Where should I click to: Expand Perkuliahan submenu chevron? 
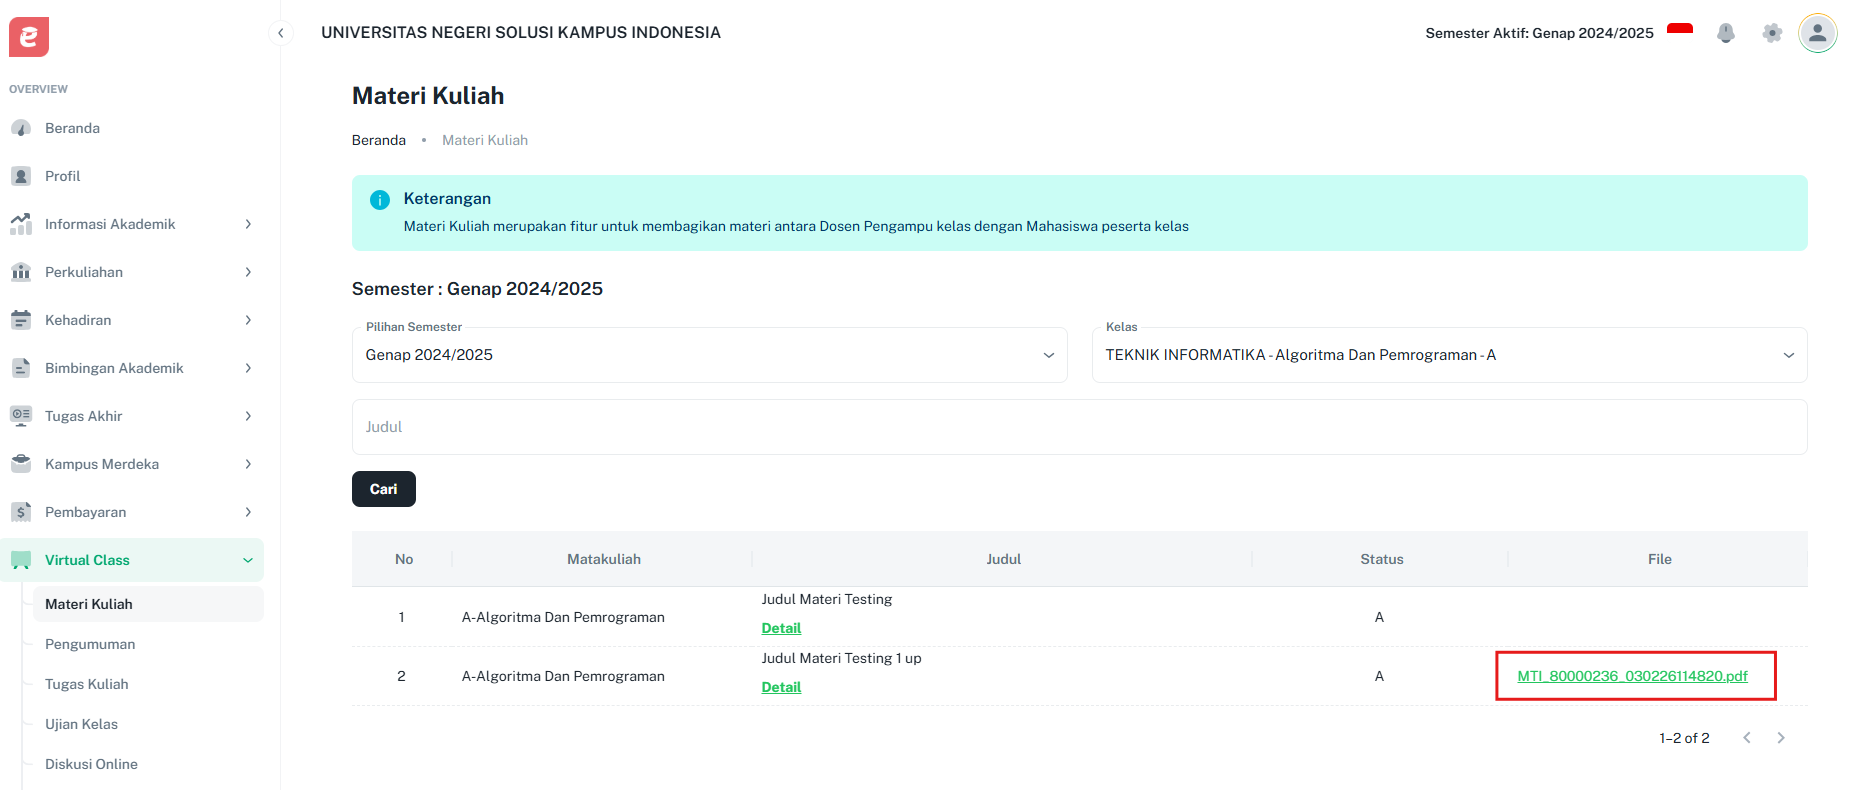(248, 272)
